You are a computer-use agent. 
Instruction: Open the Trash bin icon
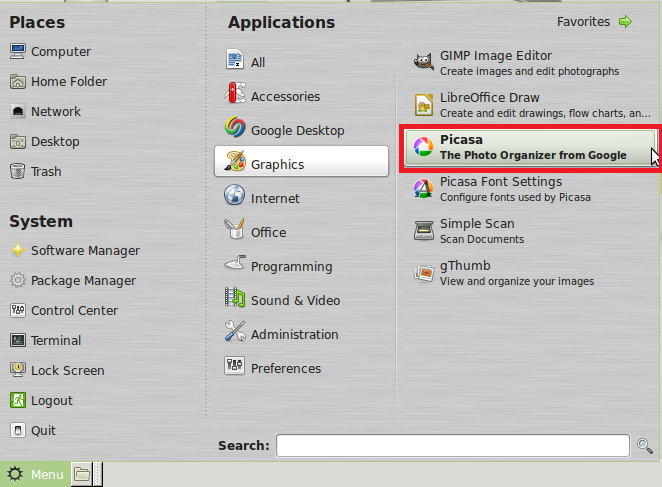pyautogui.click(x=18, y=171)
